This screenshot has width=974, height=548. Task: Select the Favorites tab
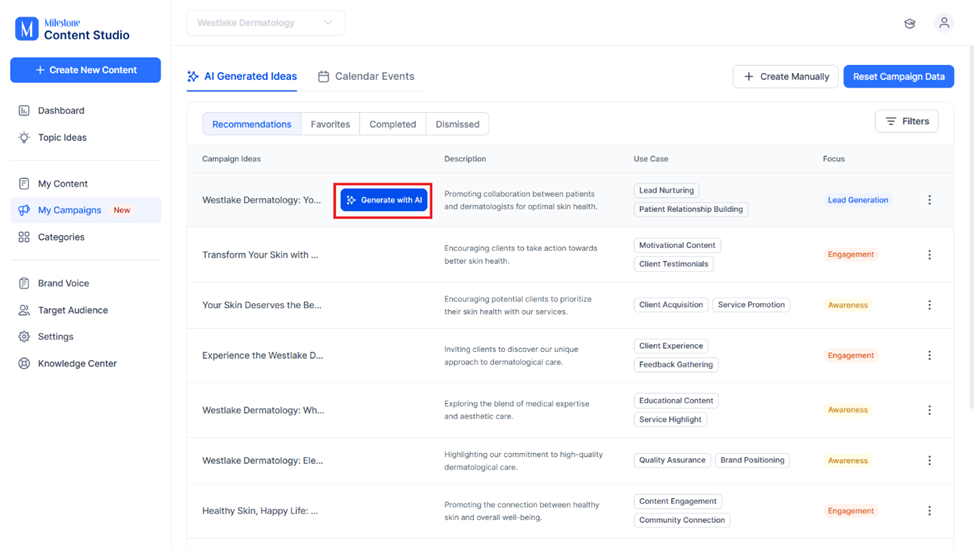click(330, 124)
